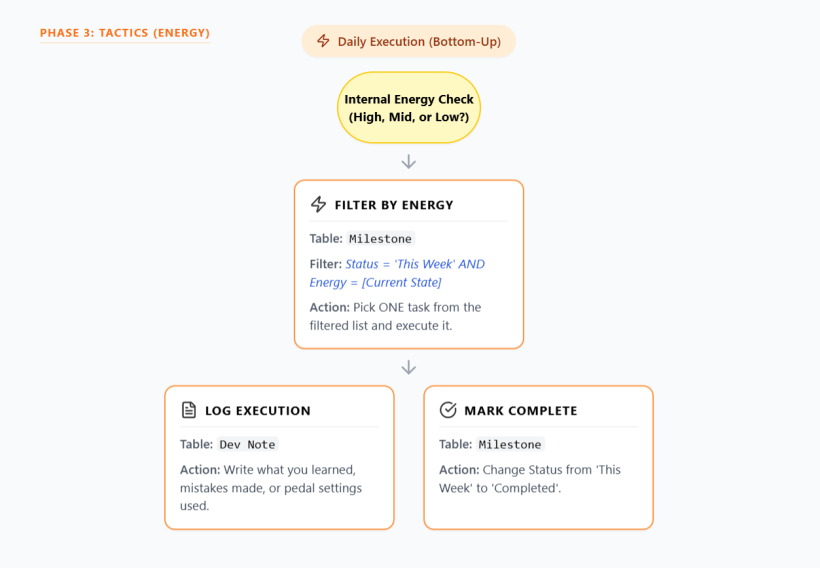Click the lightning bolt icon in Daily Execution pill
820x568 pixels.
(323, 41)
